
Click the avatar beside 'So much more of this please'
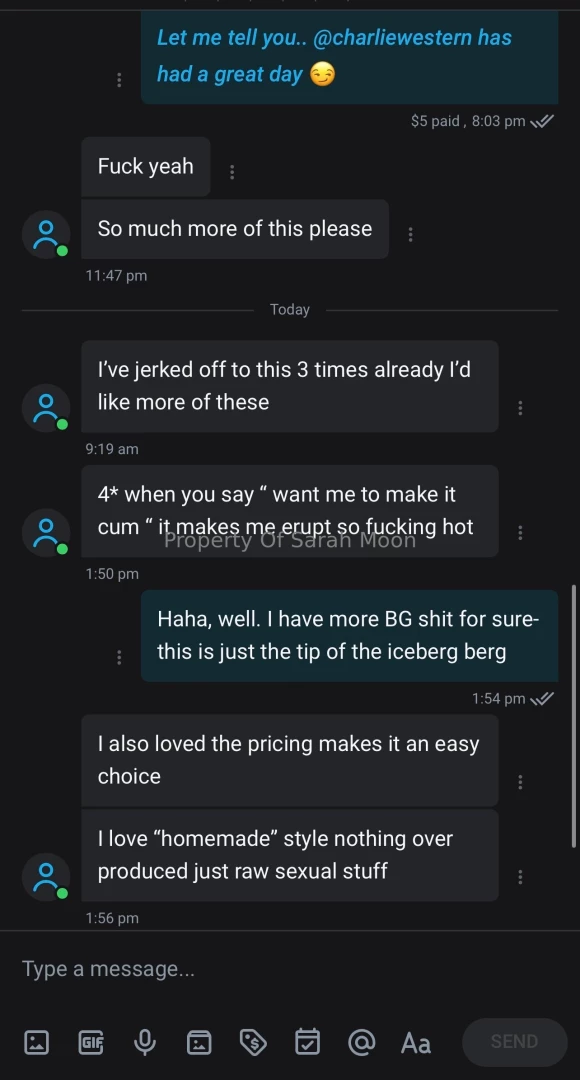(46, 233)
